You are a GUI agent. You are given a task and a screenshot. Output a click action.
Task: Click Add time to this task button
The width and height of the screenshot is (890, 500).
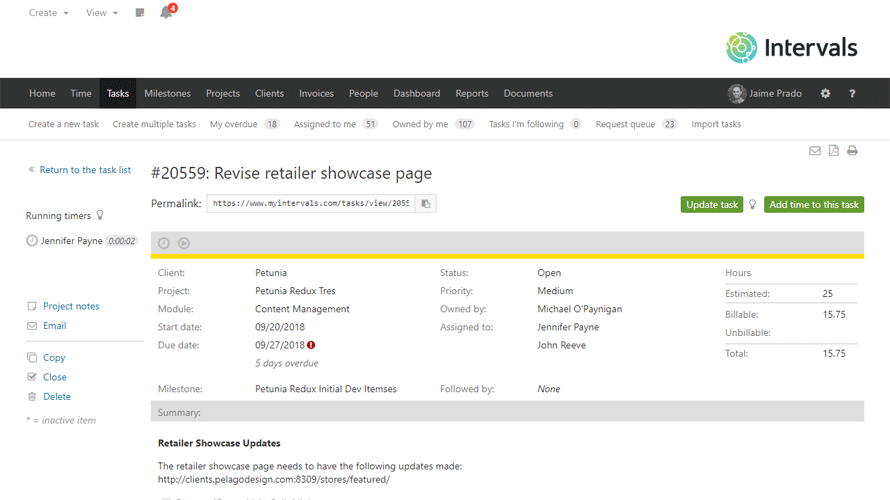click(814, 204)
